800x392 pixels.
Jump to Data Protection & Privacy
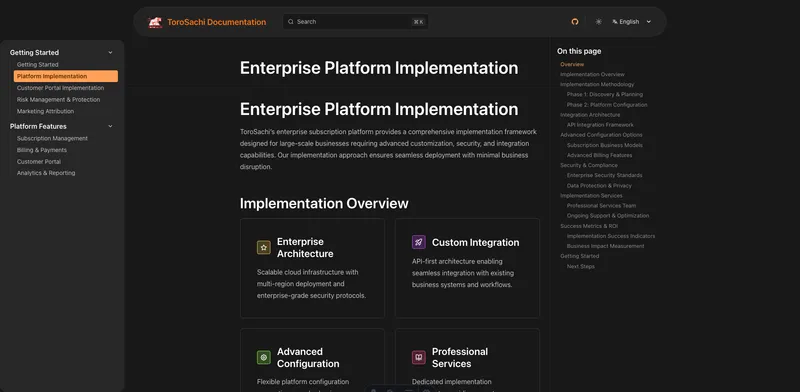click(599, 186)
